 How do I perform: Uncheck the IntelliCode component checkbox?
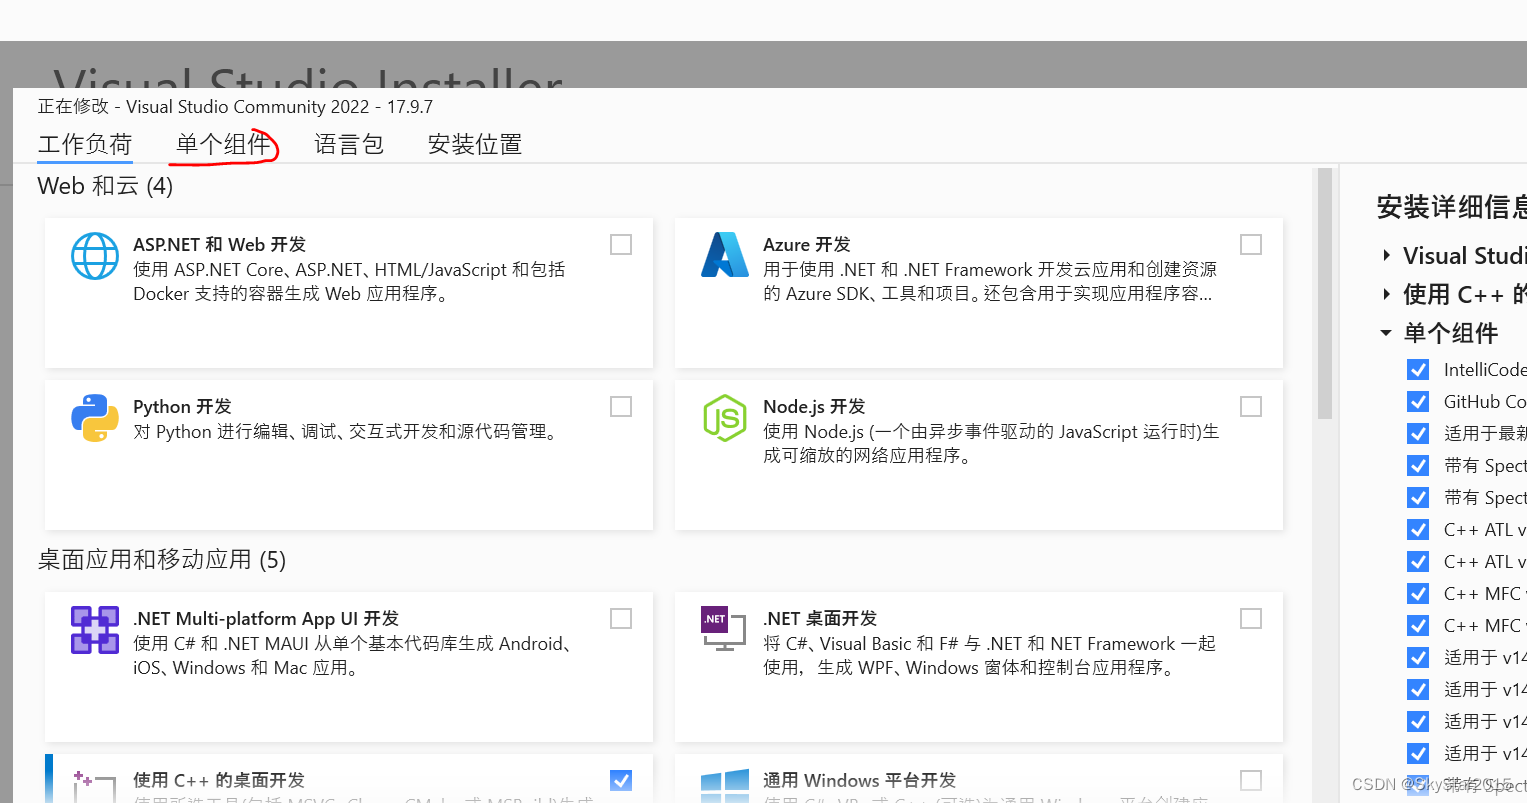click(x=1418, y=370)
